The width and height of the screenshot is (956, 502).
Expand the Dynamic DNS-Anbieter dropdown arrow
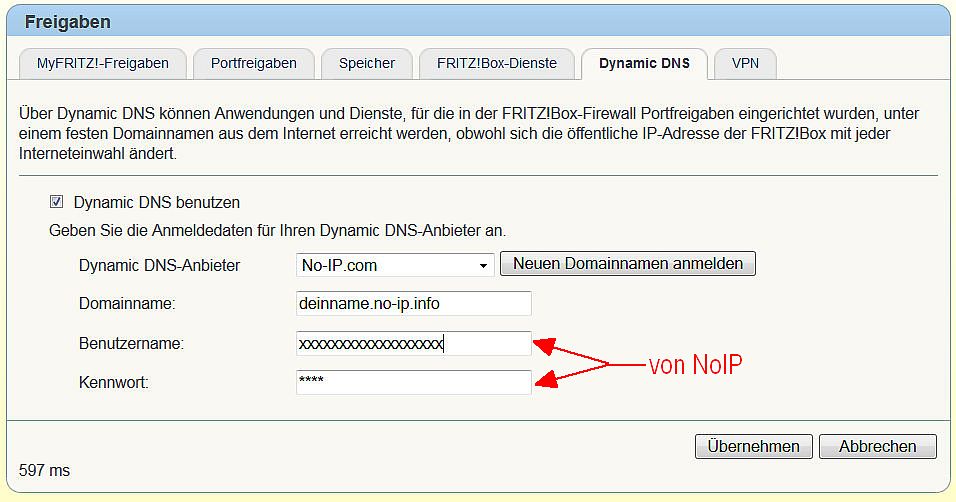pos(484,265)
